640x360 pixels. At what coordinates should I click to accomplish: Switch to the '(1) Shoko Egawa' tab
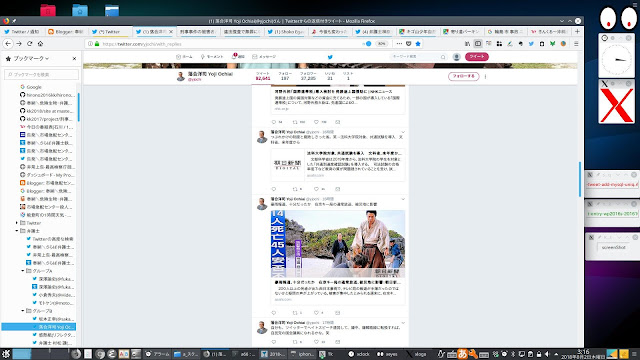pos(286,31)
